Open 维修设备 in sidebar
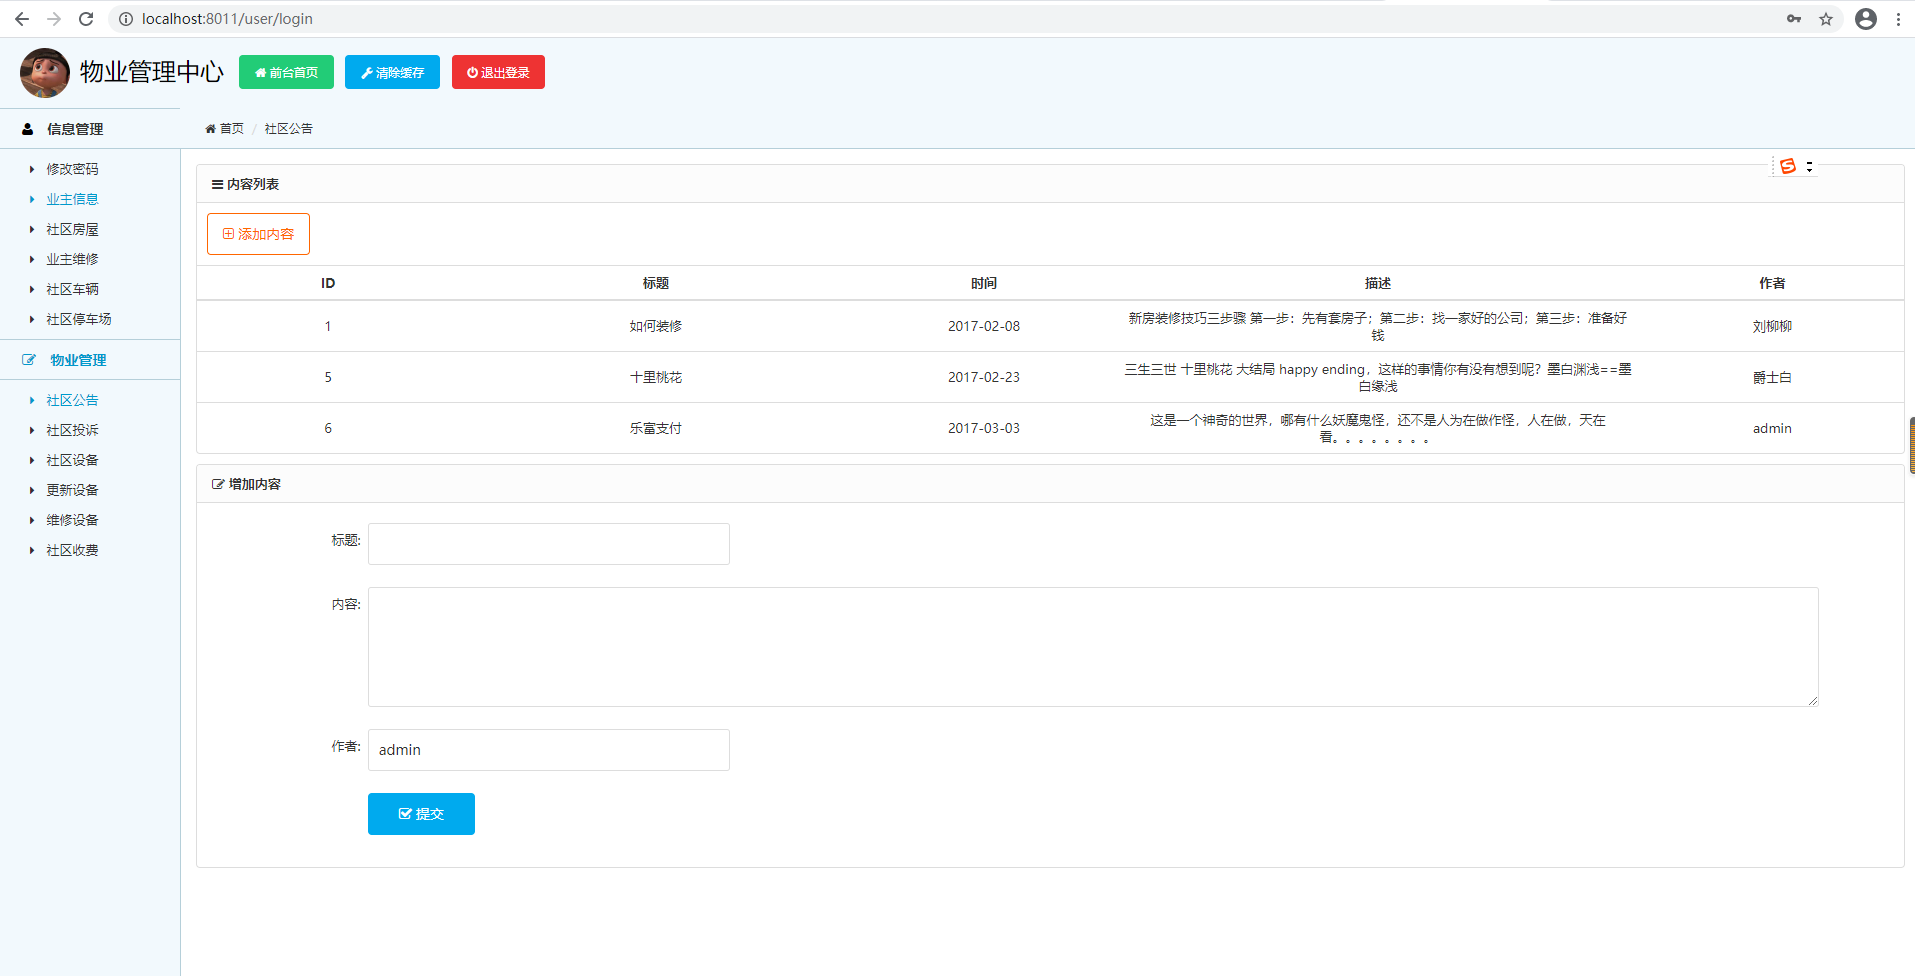Image resolution: width=1915 pixels, height=976 pixels. coord(72,520)
